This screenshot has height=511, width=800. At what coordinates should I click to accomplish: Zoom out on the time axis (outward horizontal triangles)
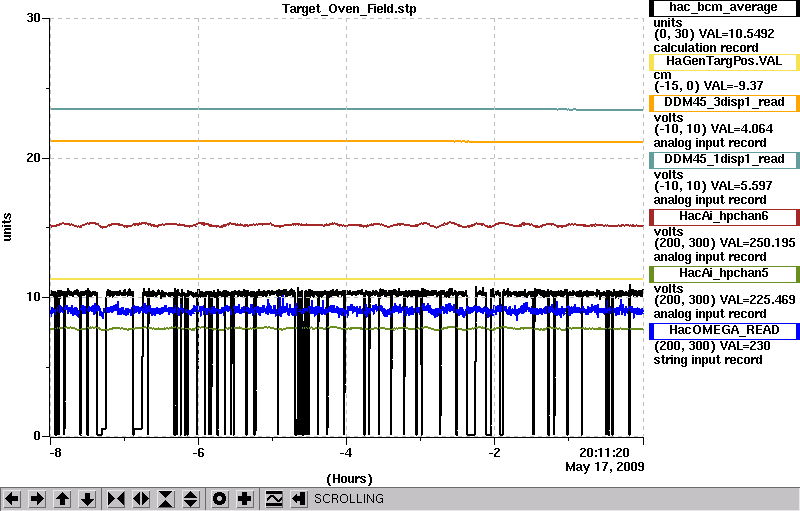(x=141, y=499)
